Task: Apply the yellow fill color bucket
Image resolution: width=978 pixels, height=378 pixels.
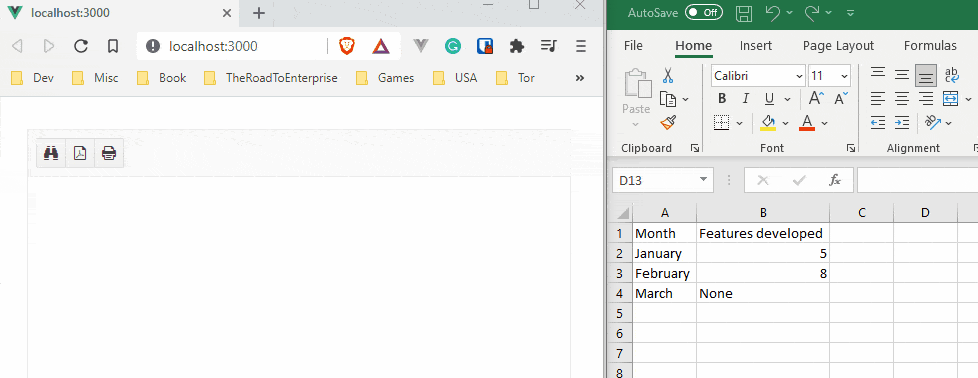Action: tap(768, 123)
